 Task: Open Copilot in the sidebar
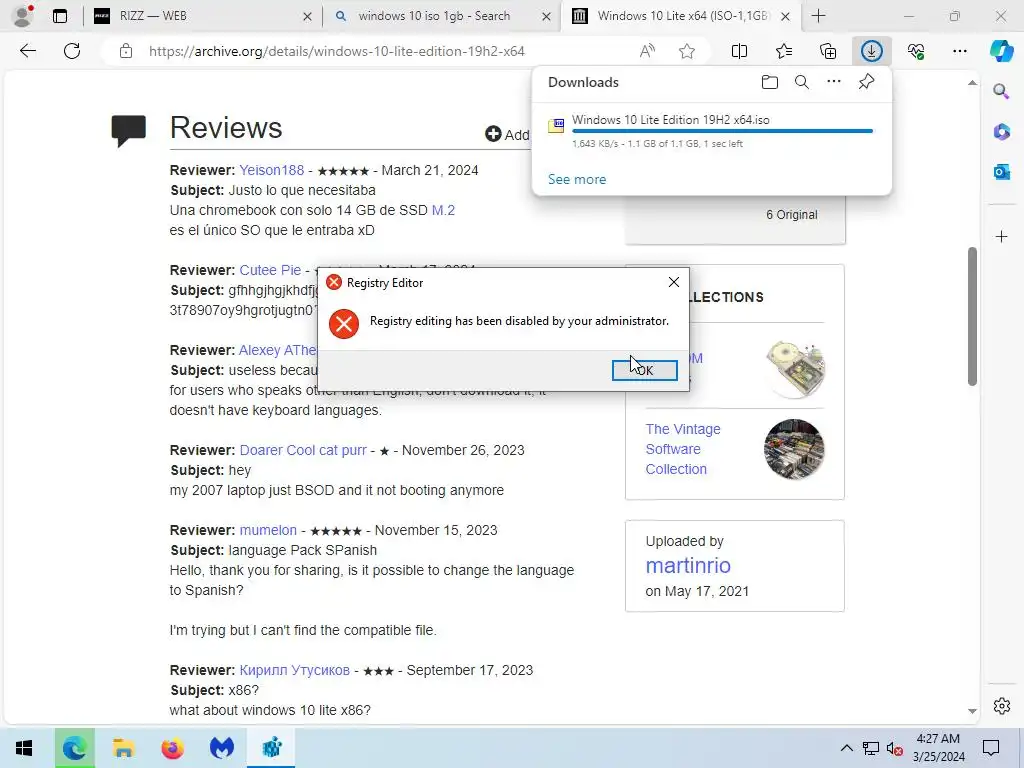[1001, 51]
